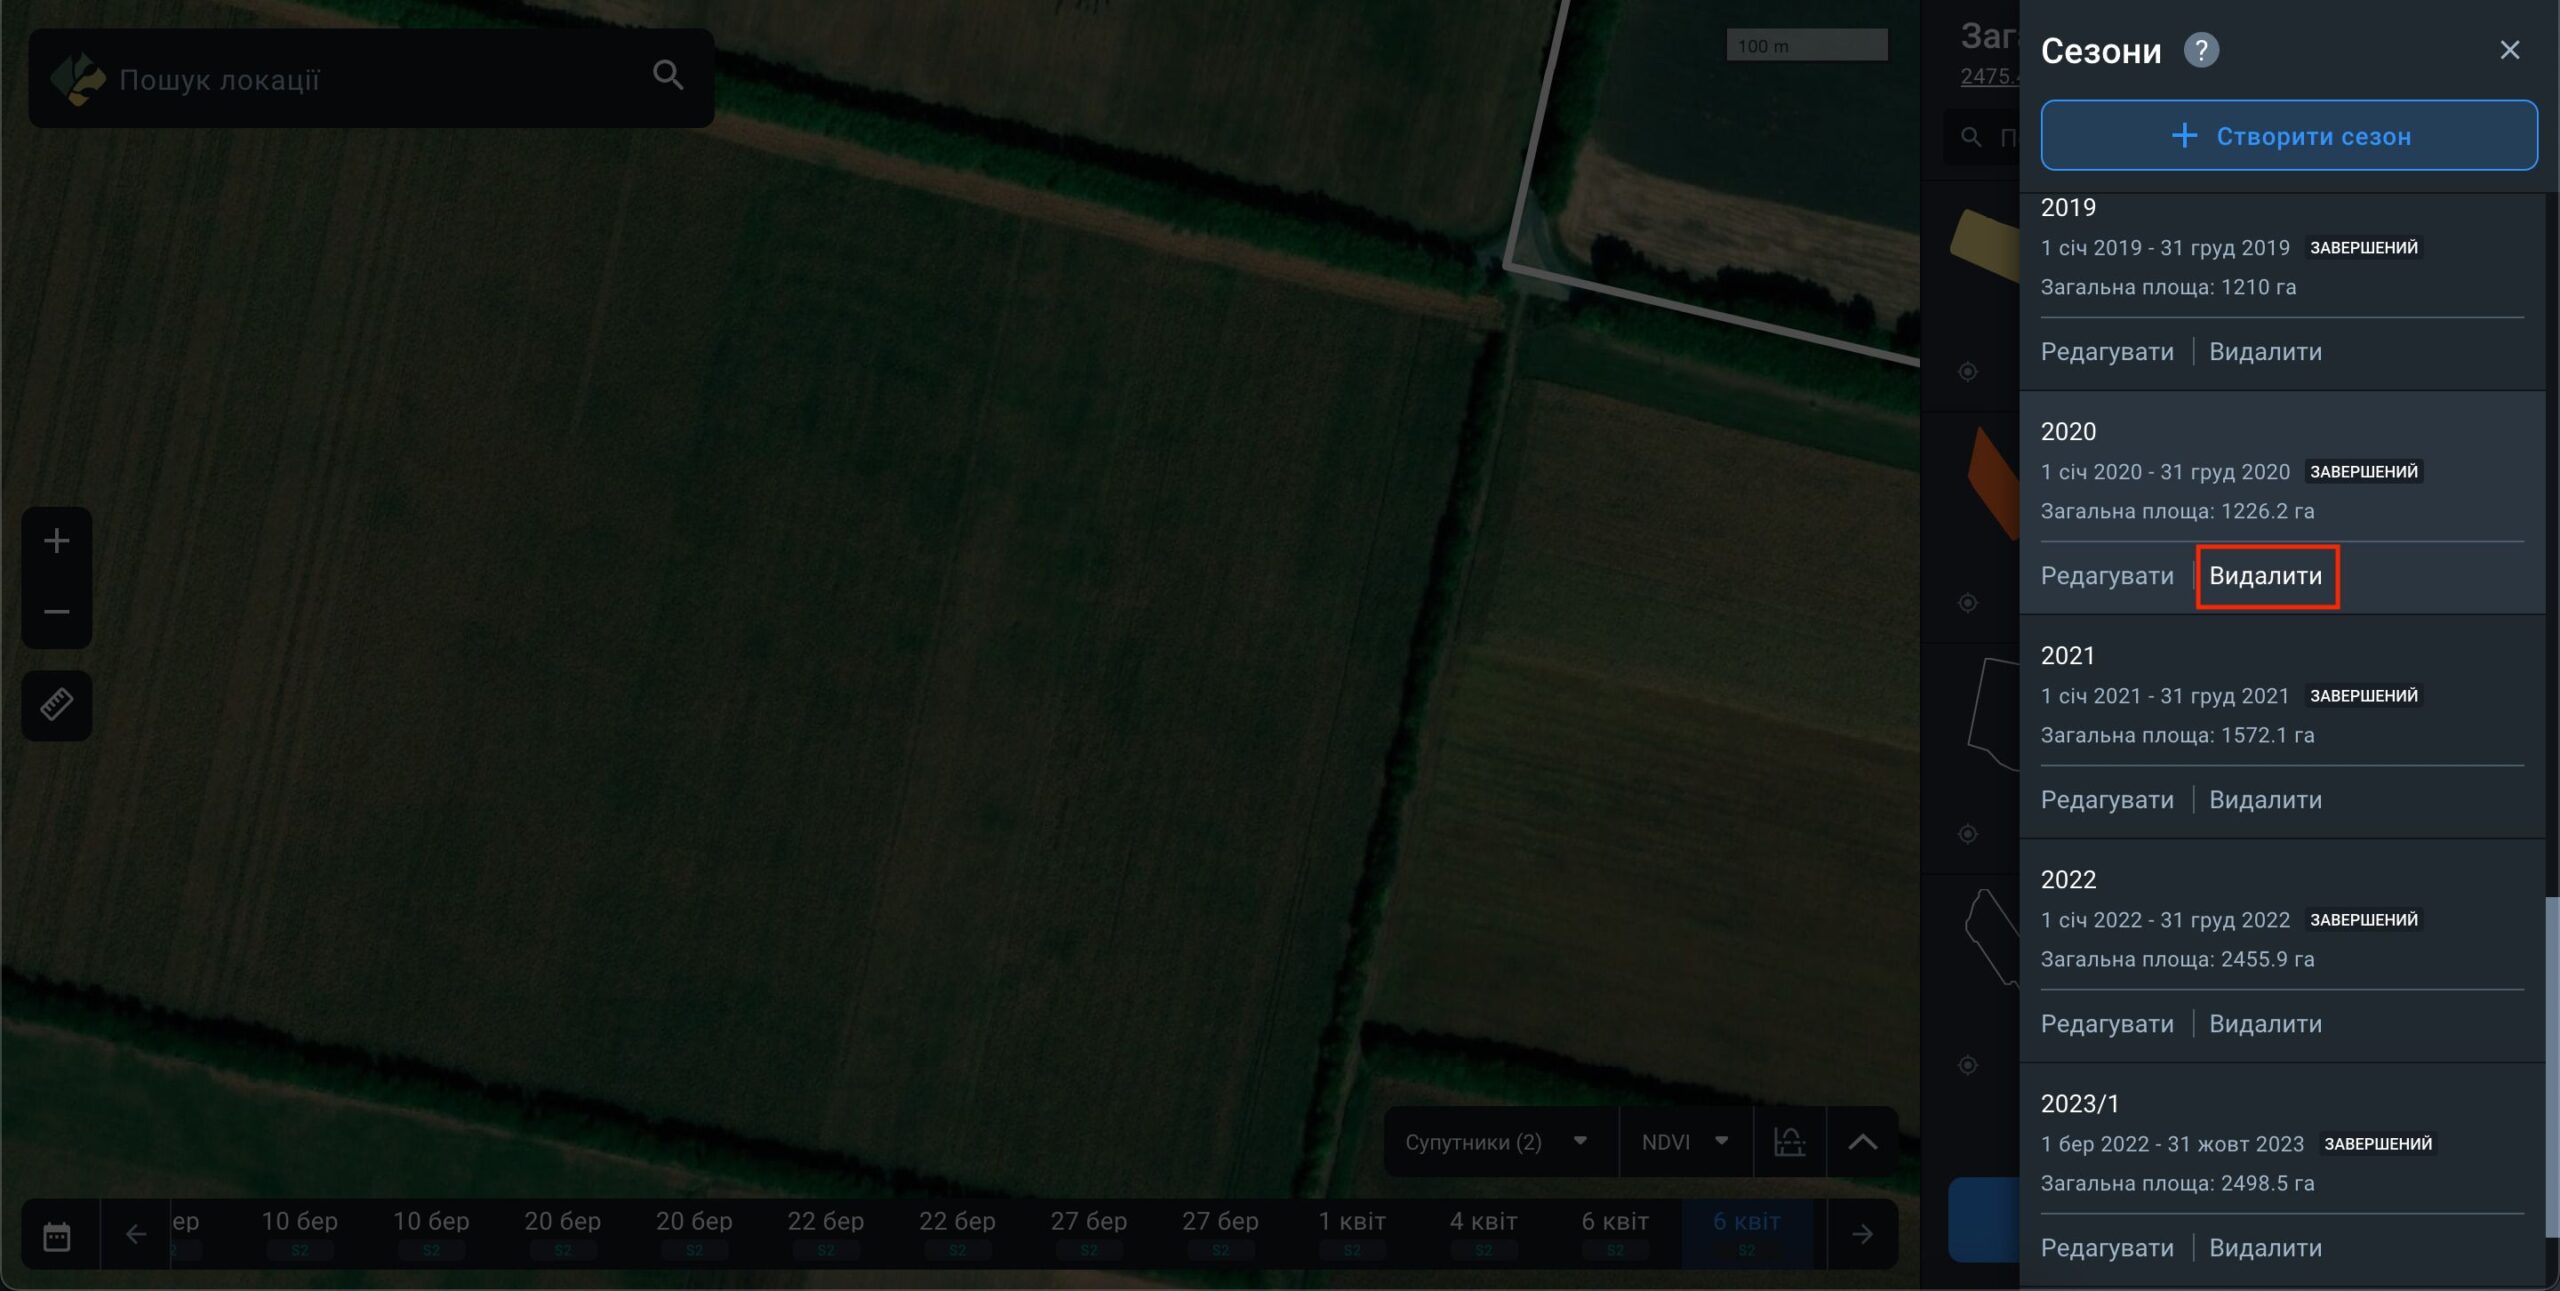This screenshot has width=2560, height=1291.
Task: Click the map zoom in plus button
Action: [x=57, y=541]
